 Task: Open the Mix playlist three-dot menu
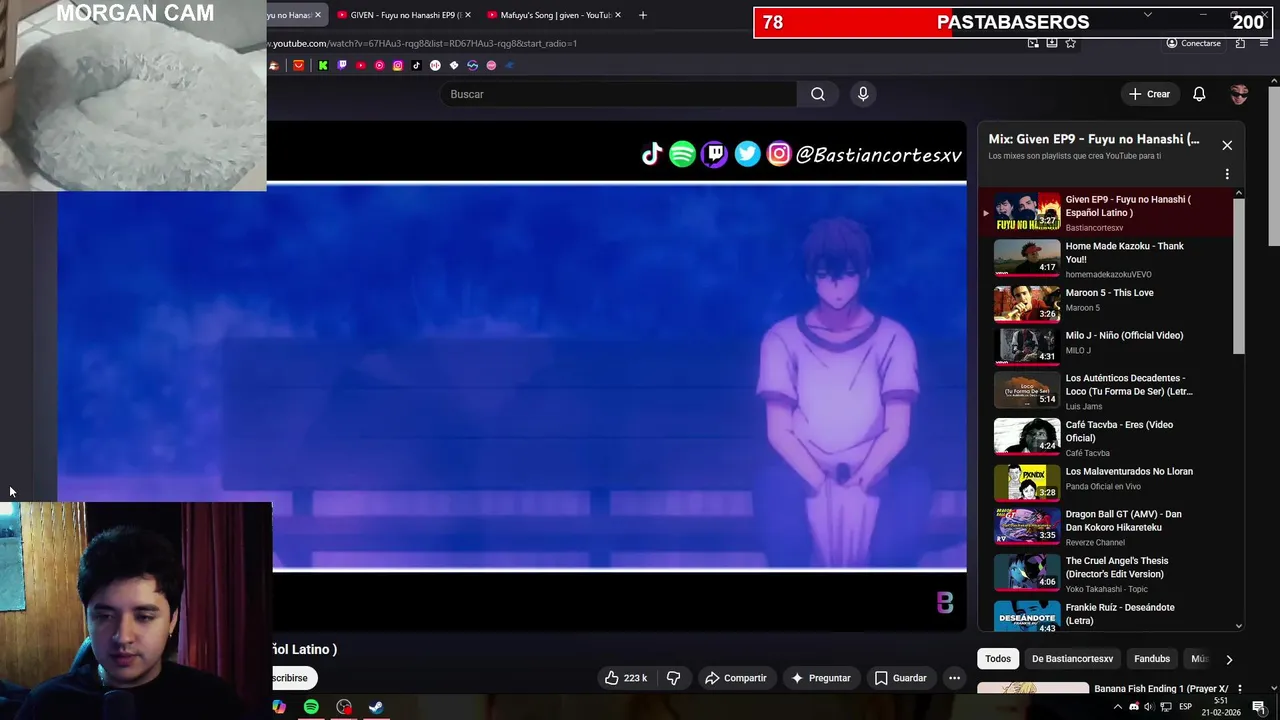[x=1227, y=174]
